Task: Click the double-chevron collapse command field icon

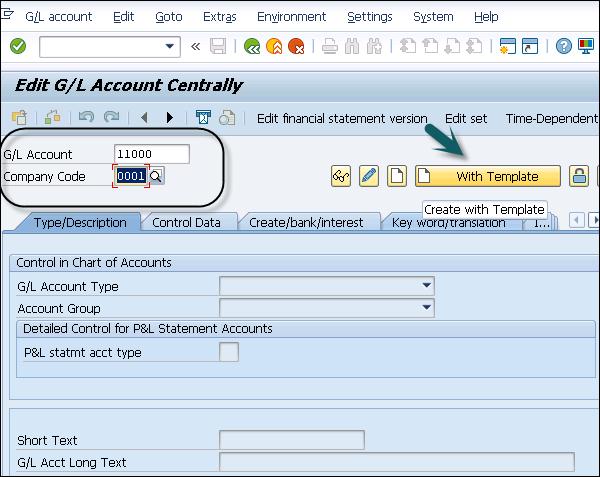Action: [x=196, y=46]
